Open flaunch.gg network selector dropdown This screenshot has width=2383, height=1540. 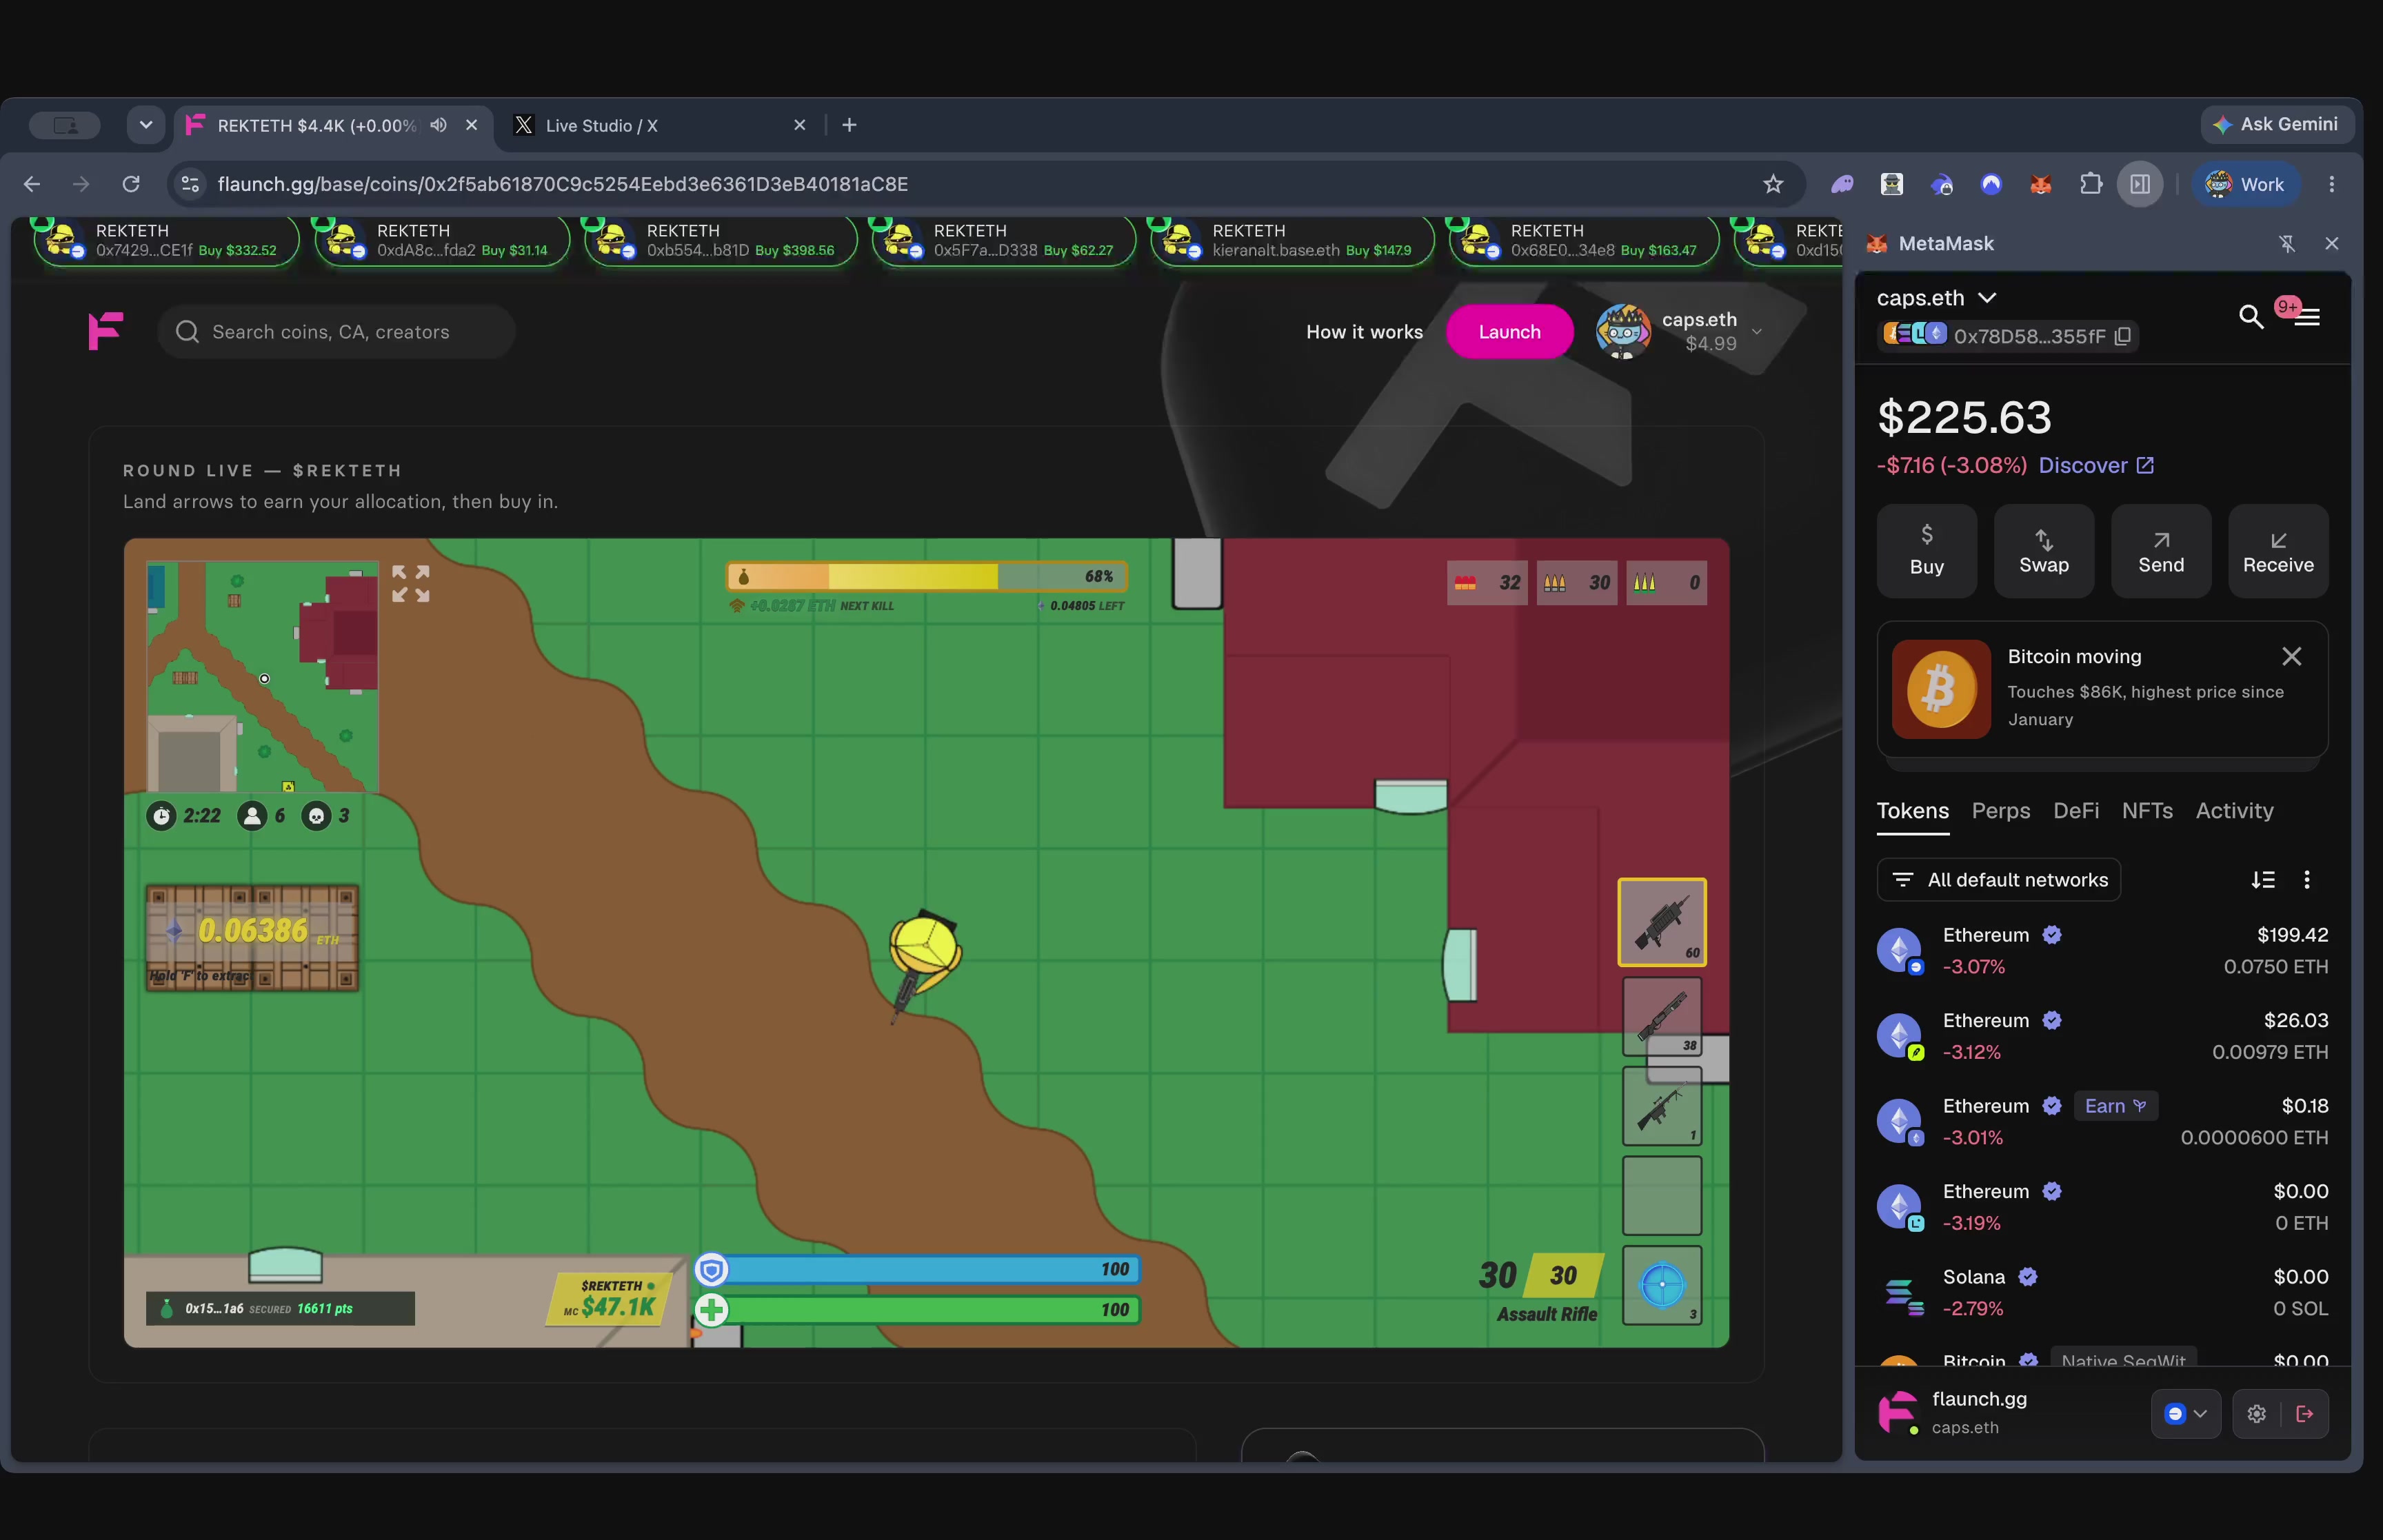click(x=2186, y=1414)
